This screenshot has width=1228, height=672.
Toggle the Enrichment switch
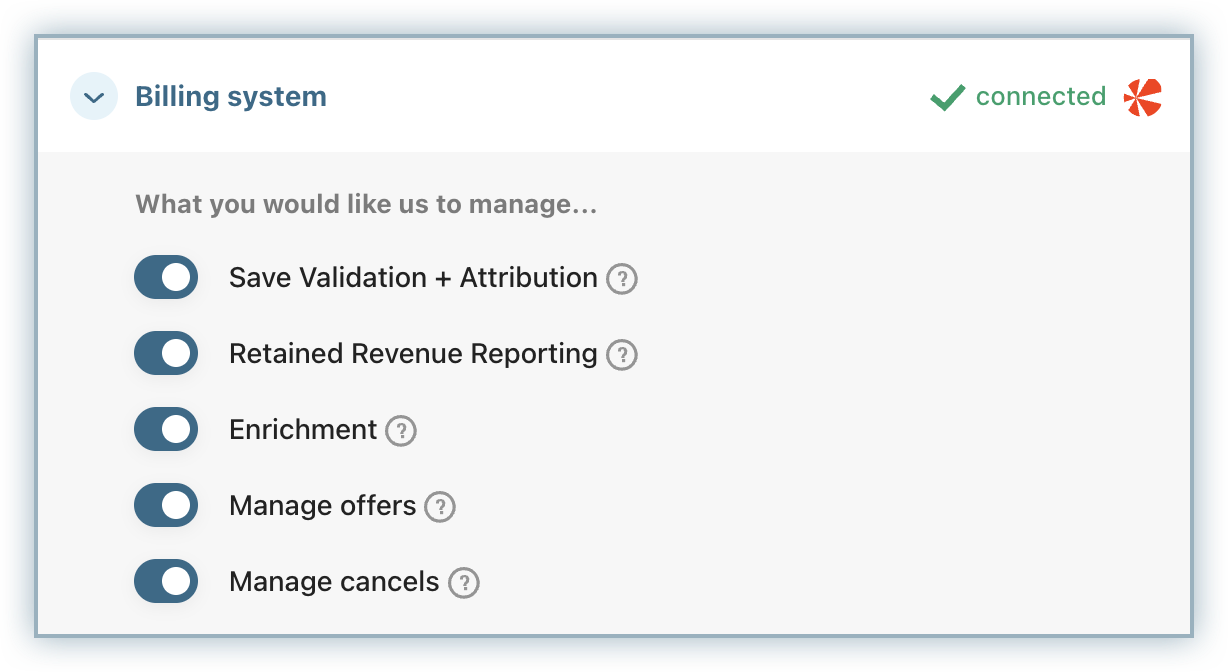tap(166, 429)
